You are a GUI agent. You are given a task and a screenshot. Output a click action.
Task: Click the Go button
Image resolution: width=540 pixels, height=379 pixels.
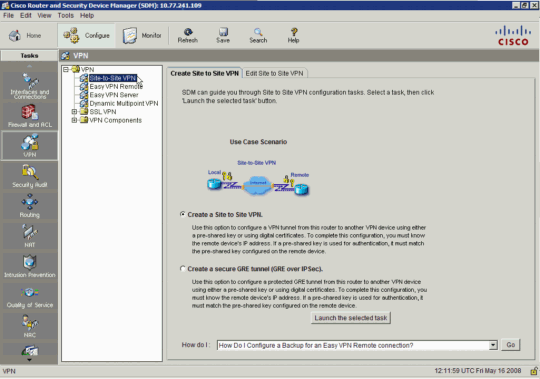tap(511, 345)
